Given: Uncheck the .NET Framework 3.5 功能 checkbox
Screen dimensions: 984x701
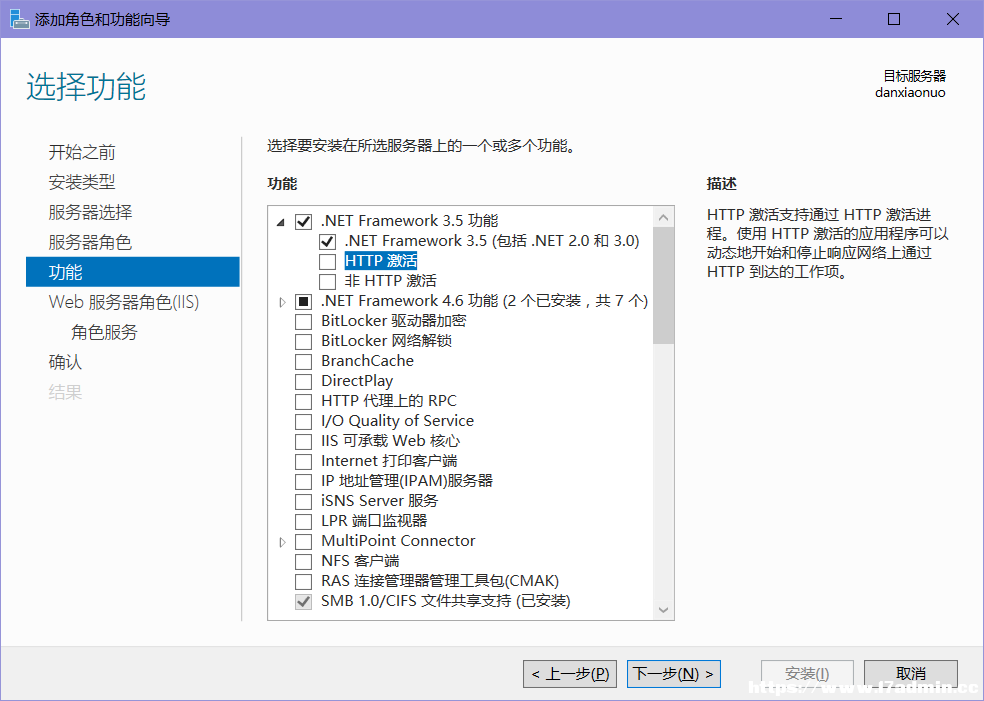Looking at the screenshot, I should [304, 222].
